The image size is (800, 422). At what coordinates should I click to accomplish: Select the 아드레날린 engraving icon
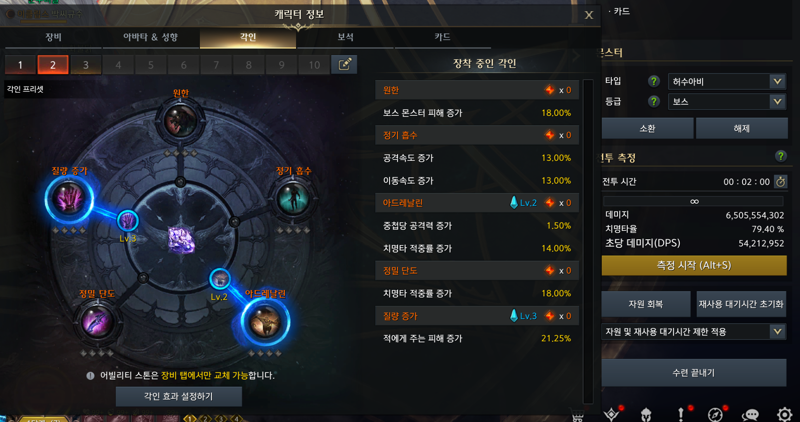point(265,322)
